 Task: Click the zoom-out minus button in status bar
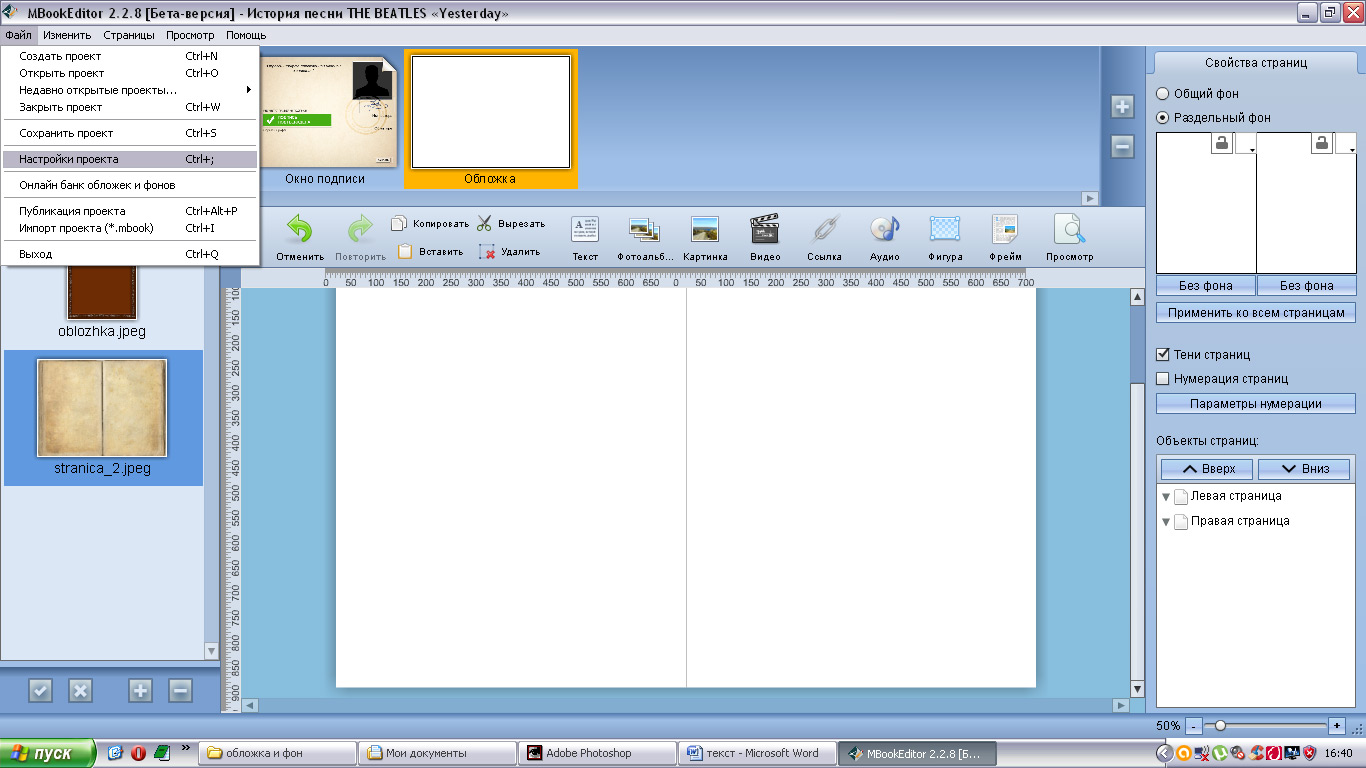(x=1194, y=725)
